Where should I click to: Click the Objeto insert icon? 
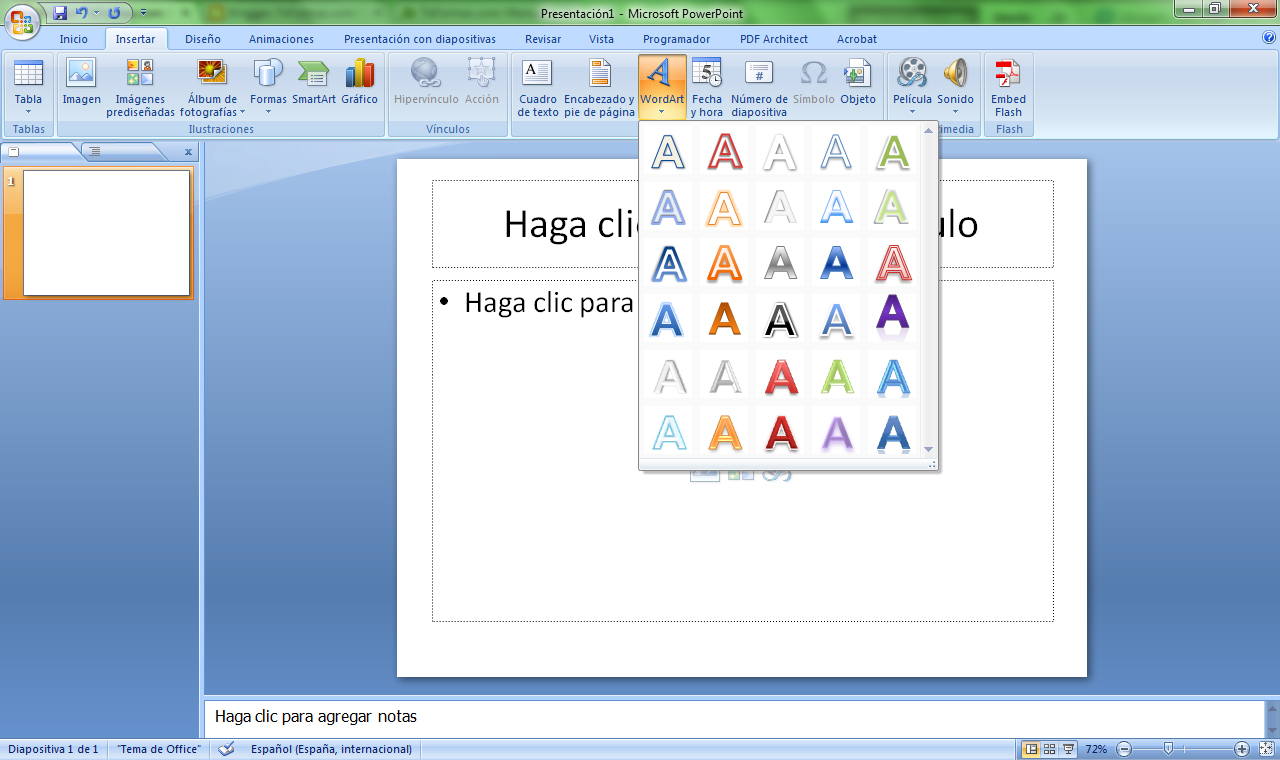pyautogui.click(x=857, y=84)
